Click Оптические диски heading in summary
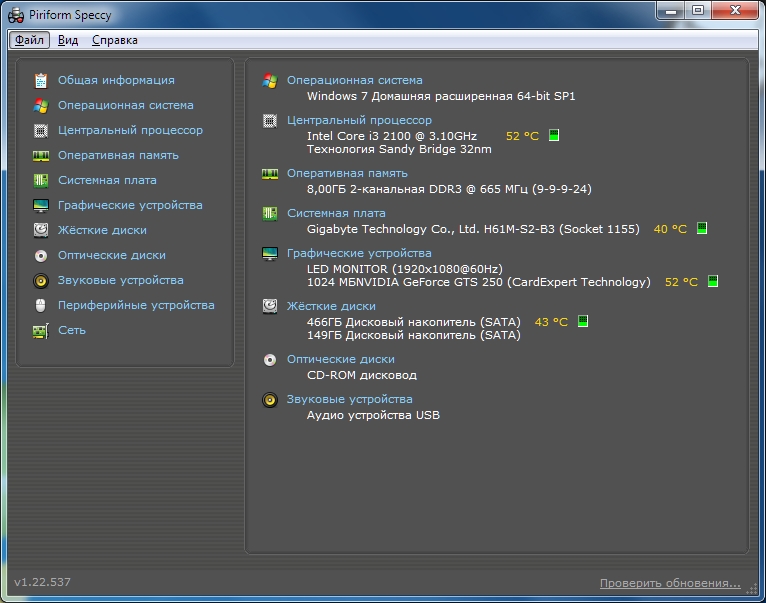 (341, 359)
